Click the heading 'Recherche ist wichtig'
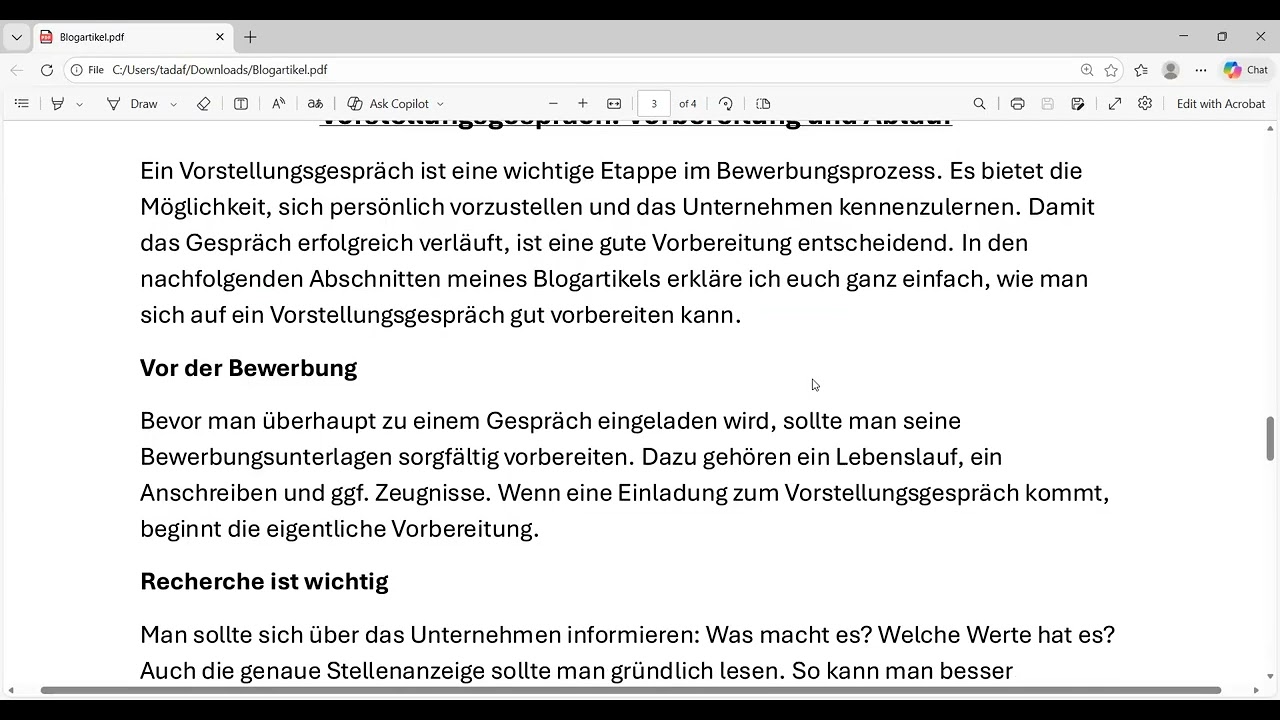Screen dimensions: 1280x720 pyautogui.click(x=264, y=582)
